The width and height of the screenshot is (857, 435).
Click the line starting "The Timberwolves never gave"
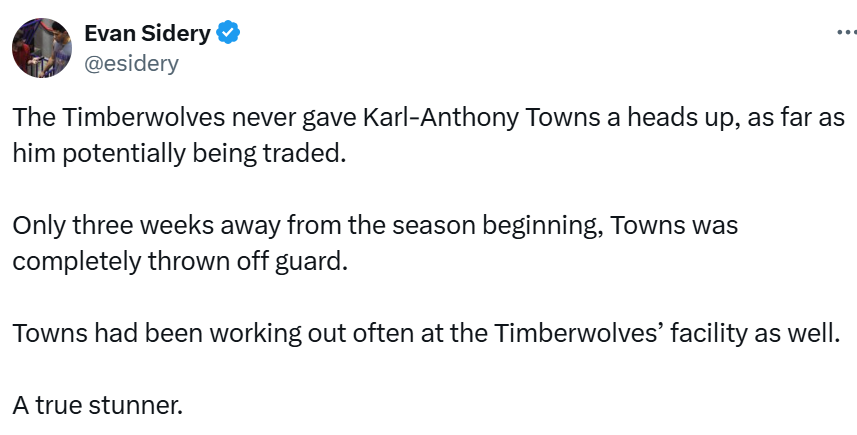(428, 117)
